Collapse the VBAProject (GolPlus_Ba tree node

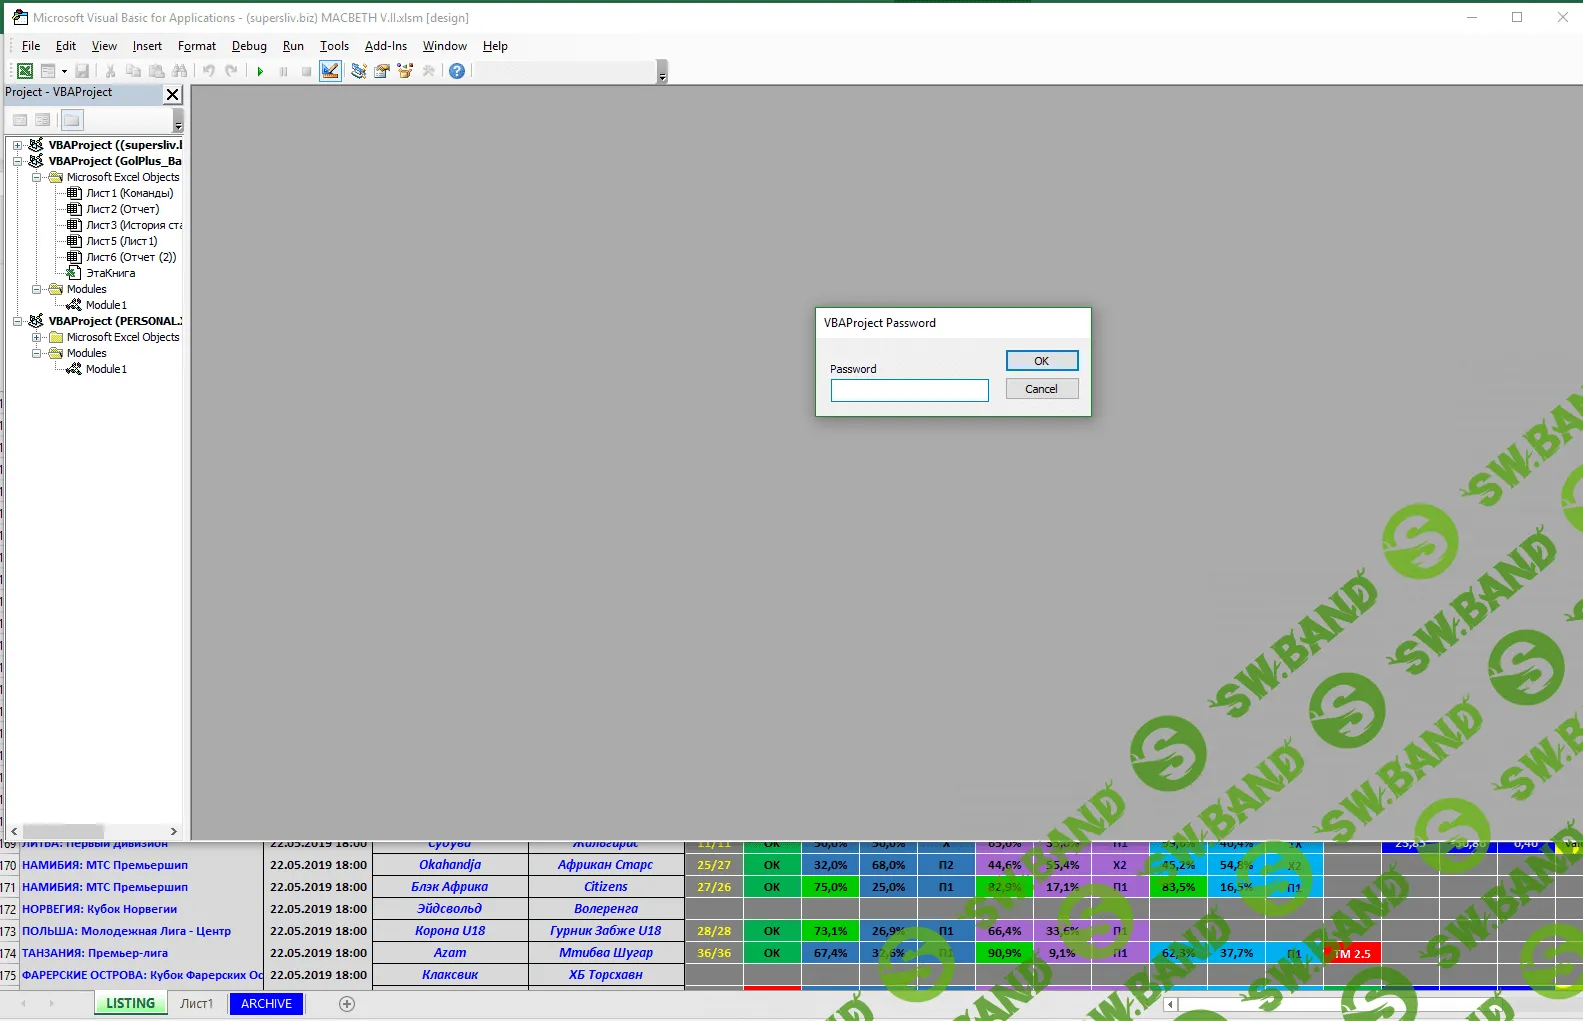[18, 161]
